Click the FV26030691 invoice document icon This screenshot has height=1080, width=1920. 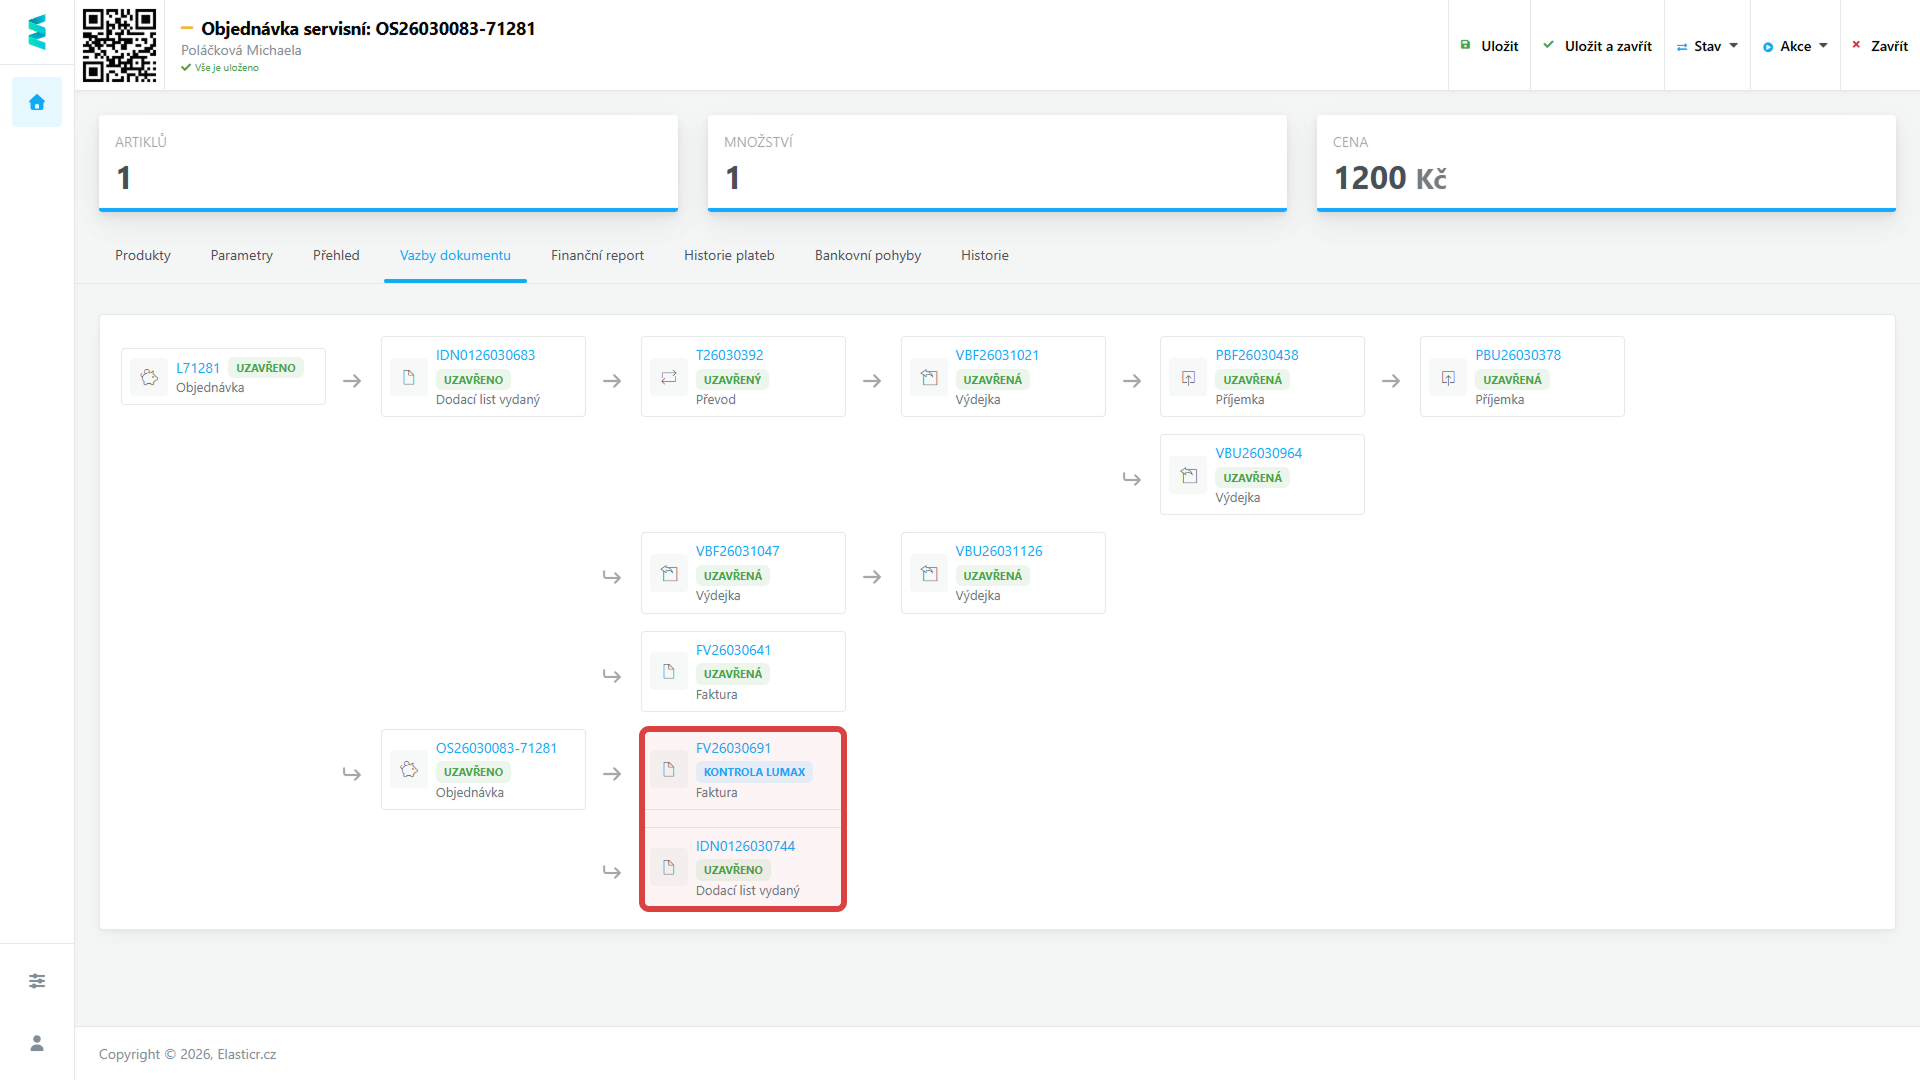[x=668, y=769]
